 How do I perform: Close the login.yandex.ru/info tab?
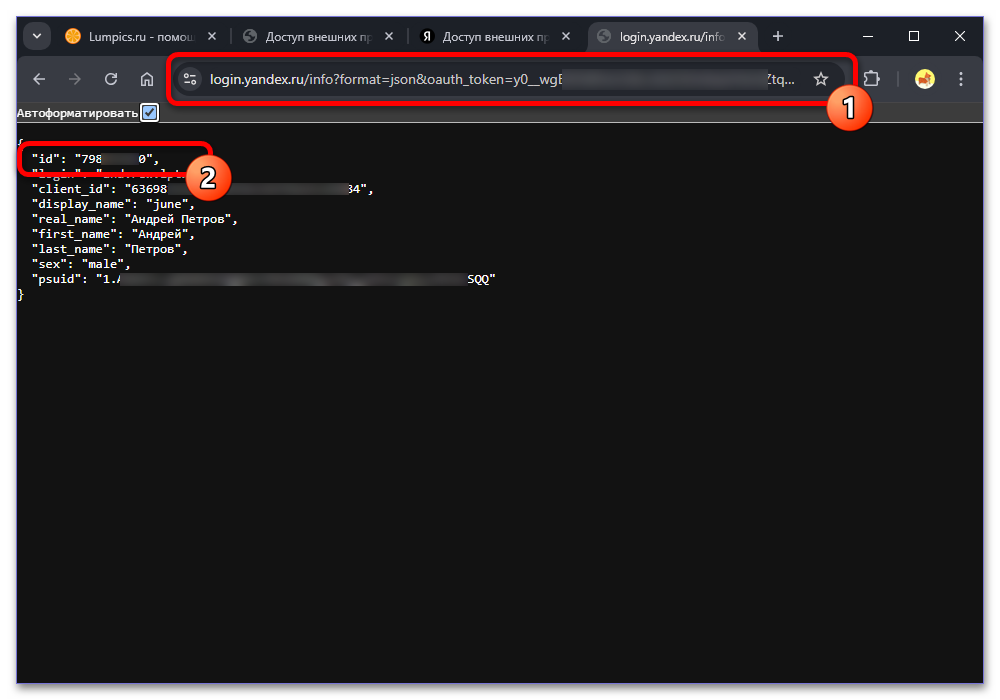(x=742, y=36)
